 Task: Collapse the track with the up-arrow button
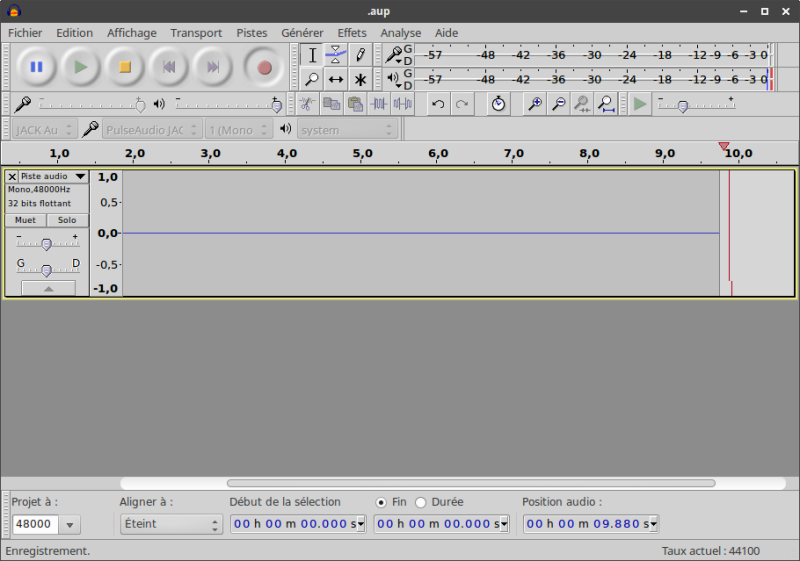tap(46, 288)
